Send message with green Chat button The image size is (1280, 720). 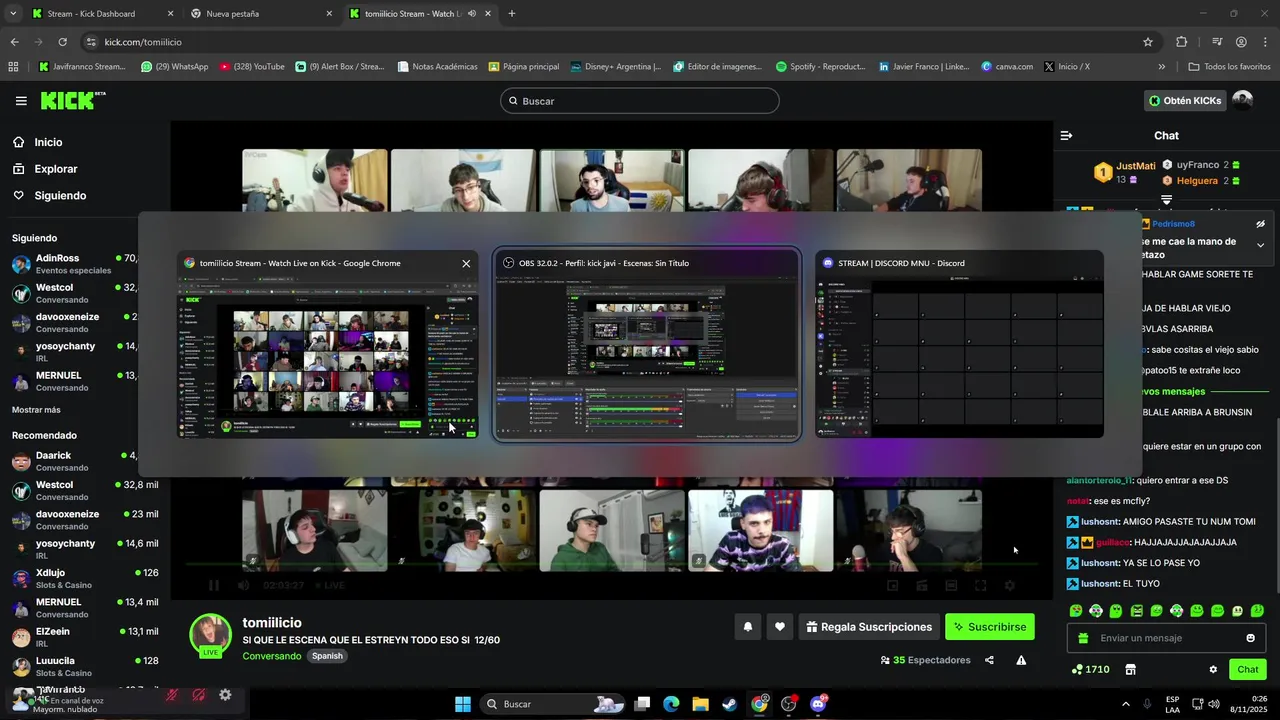click(x=1248, y=669)
